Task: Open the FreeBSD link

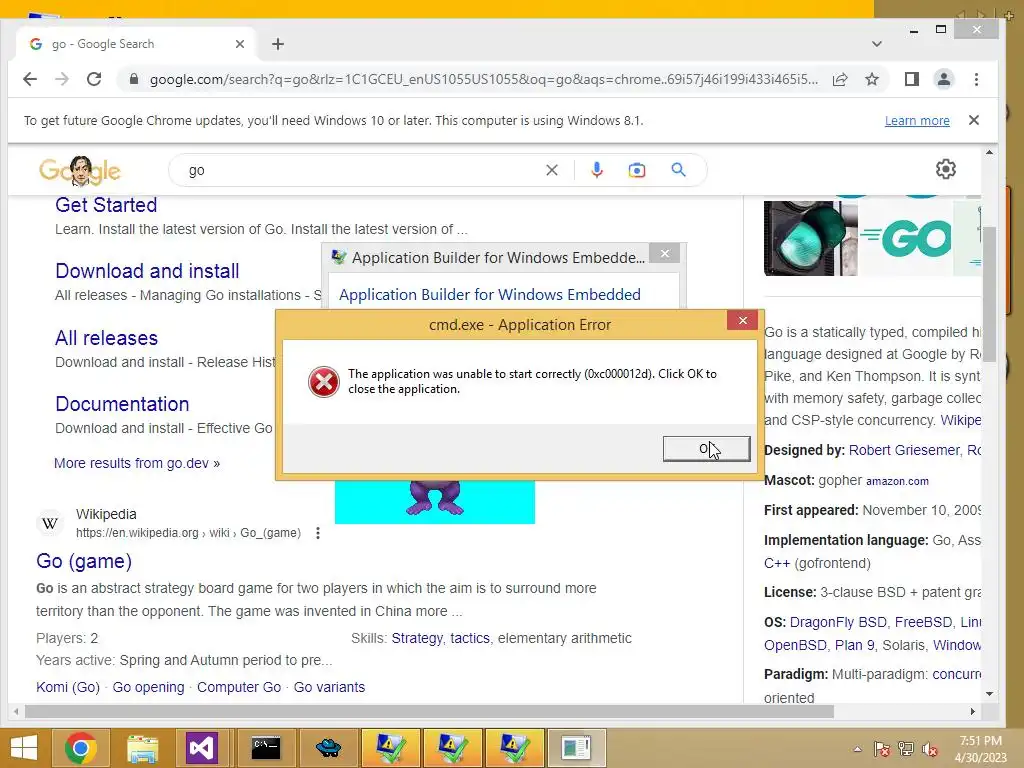Action: [923, 622]
